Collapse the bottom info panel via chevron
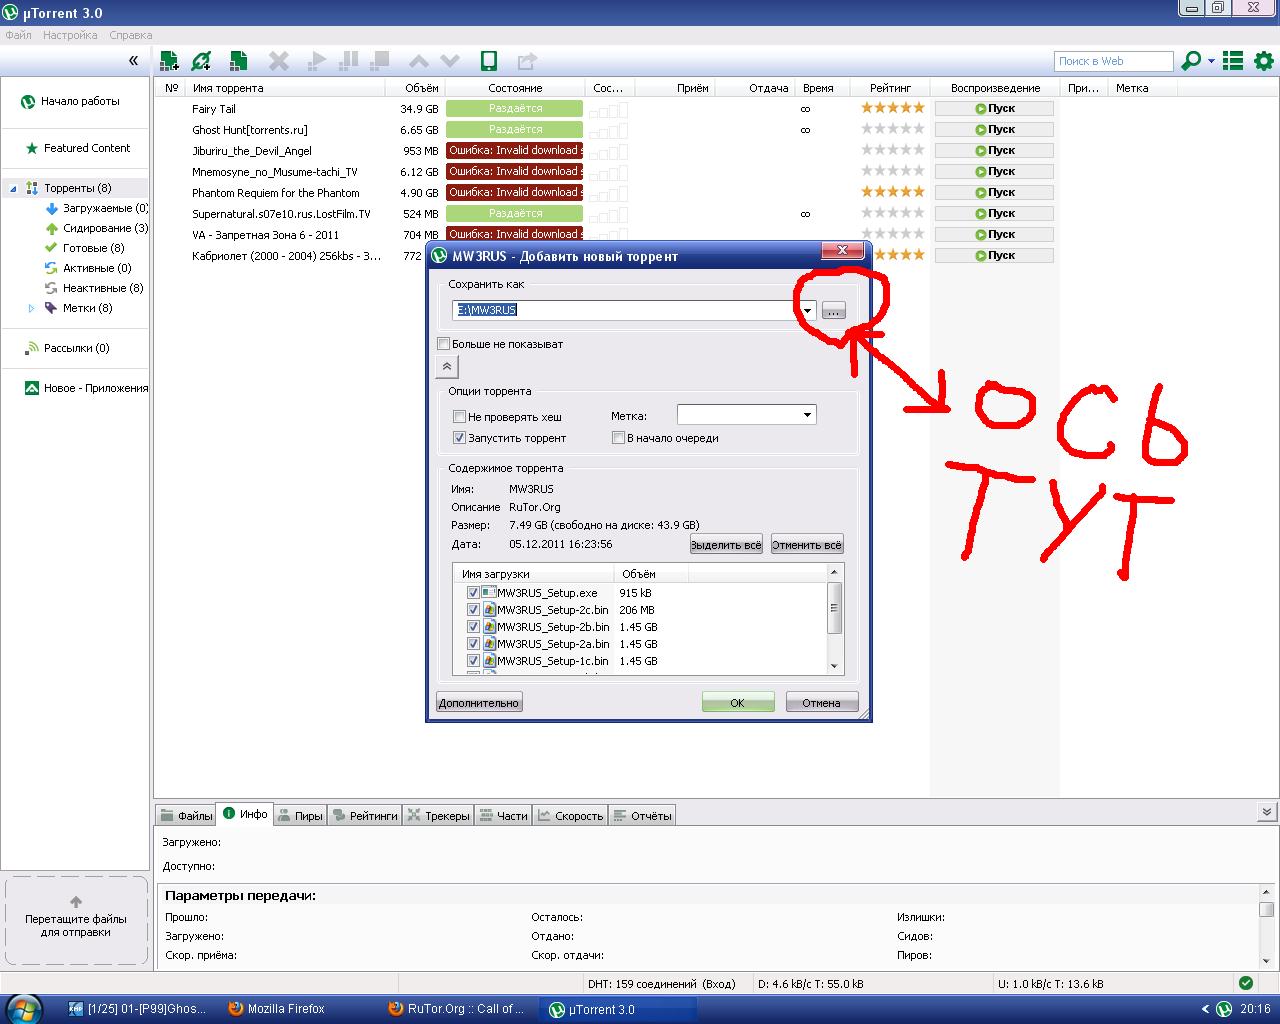This screenshot has width=1280, height=1024. pyautogui.click(x=1267, y=812)
